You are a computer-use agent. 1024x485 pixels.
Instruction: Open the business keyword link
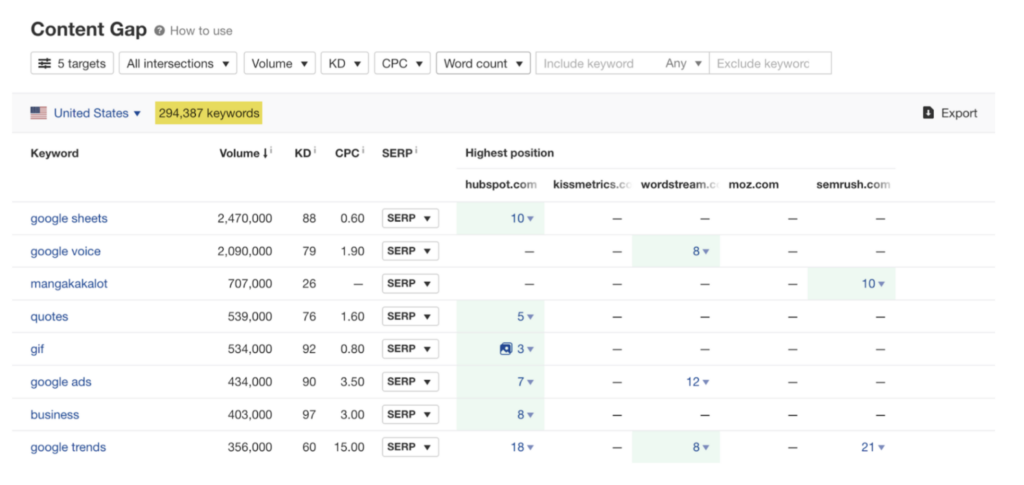[55, 415]
